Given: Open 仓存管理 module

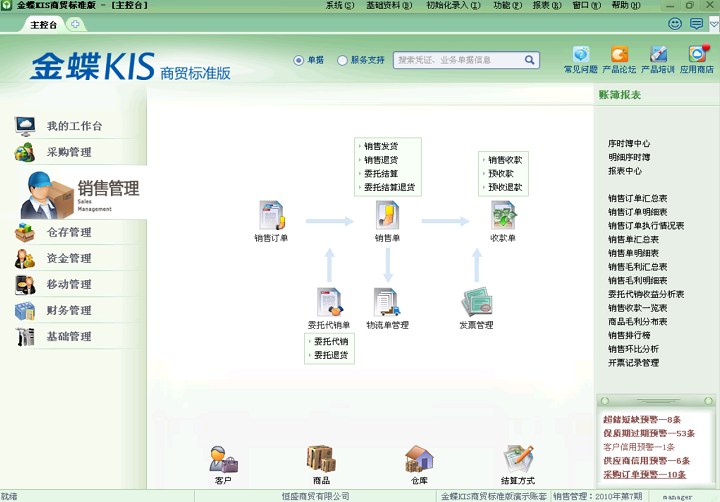Looking at the screenshot, I should click(69, 232).
